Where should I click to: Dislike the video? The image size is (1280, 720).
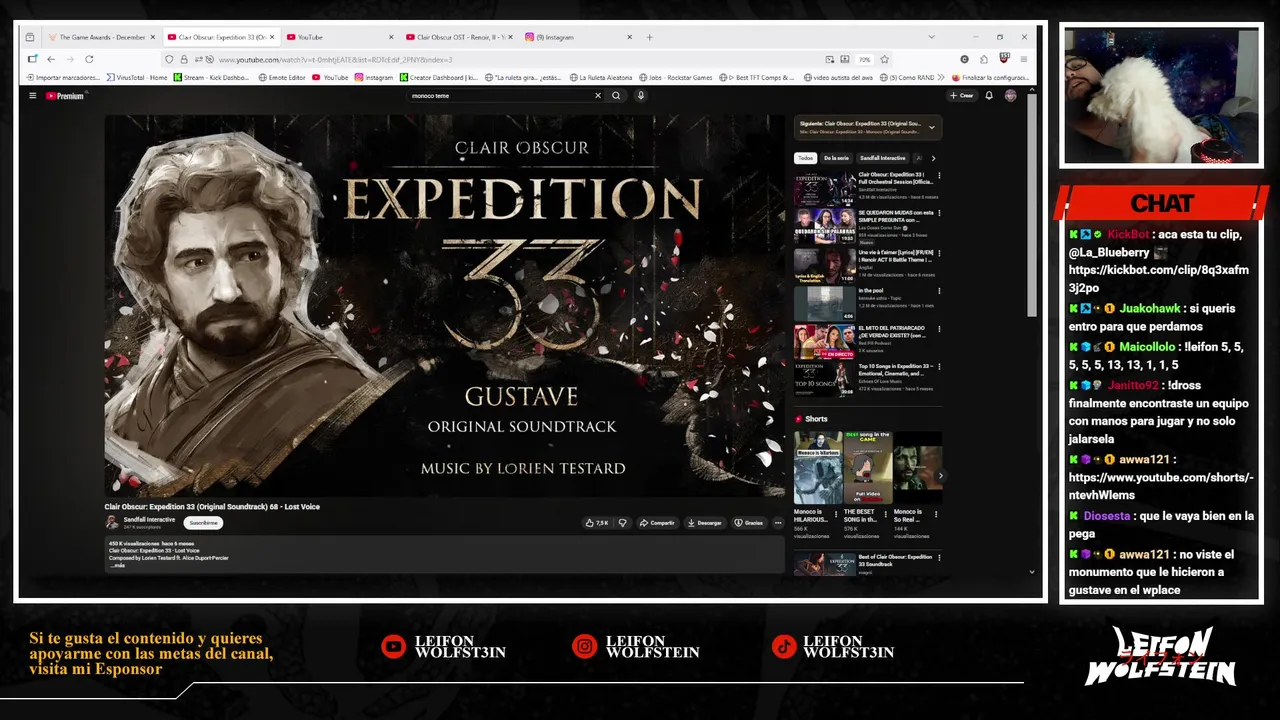tap(622, 523)
